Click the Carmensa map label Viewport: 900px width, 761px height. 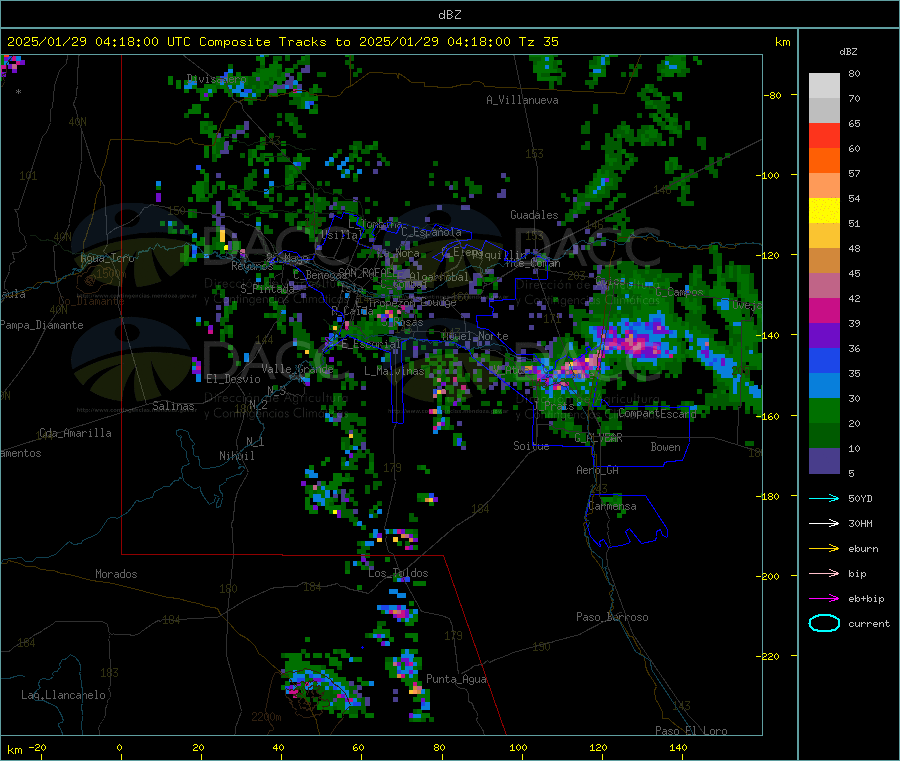(x=612, y=506)
